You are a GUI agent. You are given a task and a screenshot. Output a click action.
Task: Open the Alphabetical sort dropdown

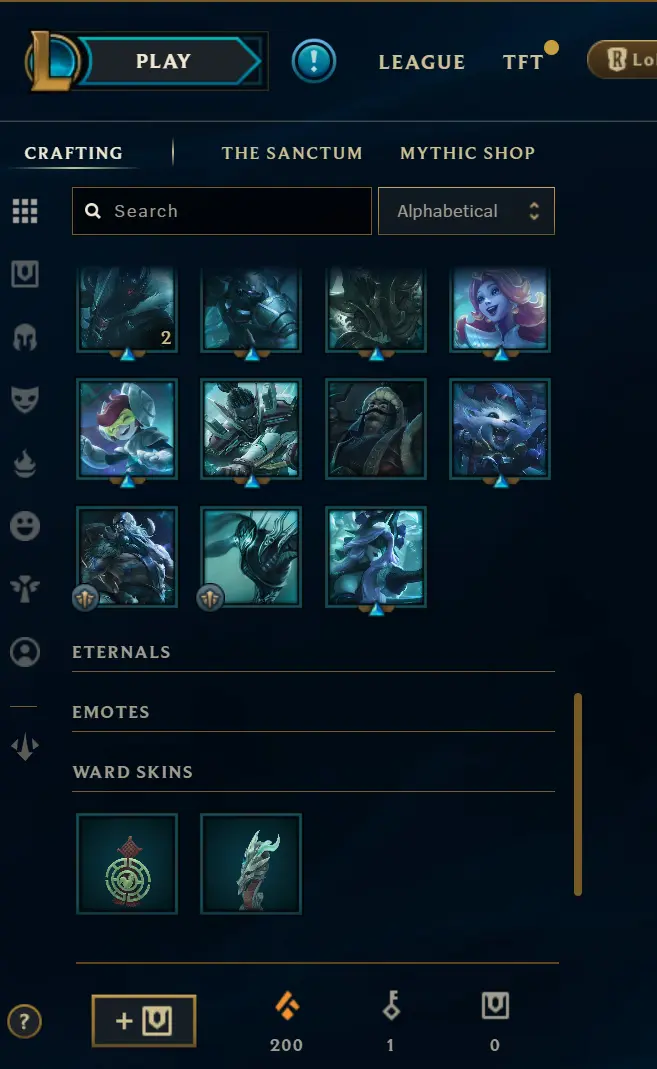466,211
